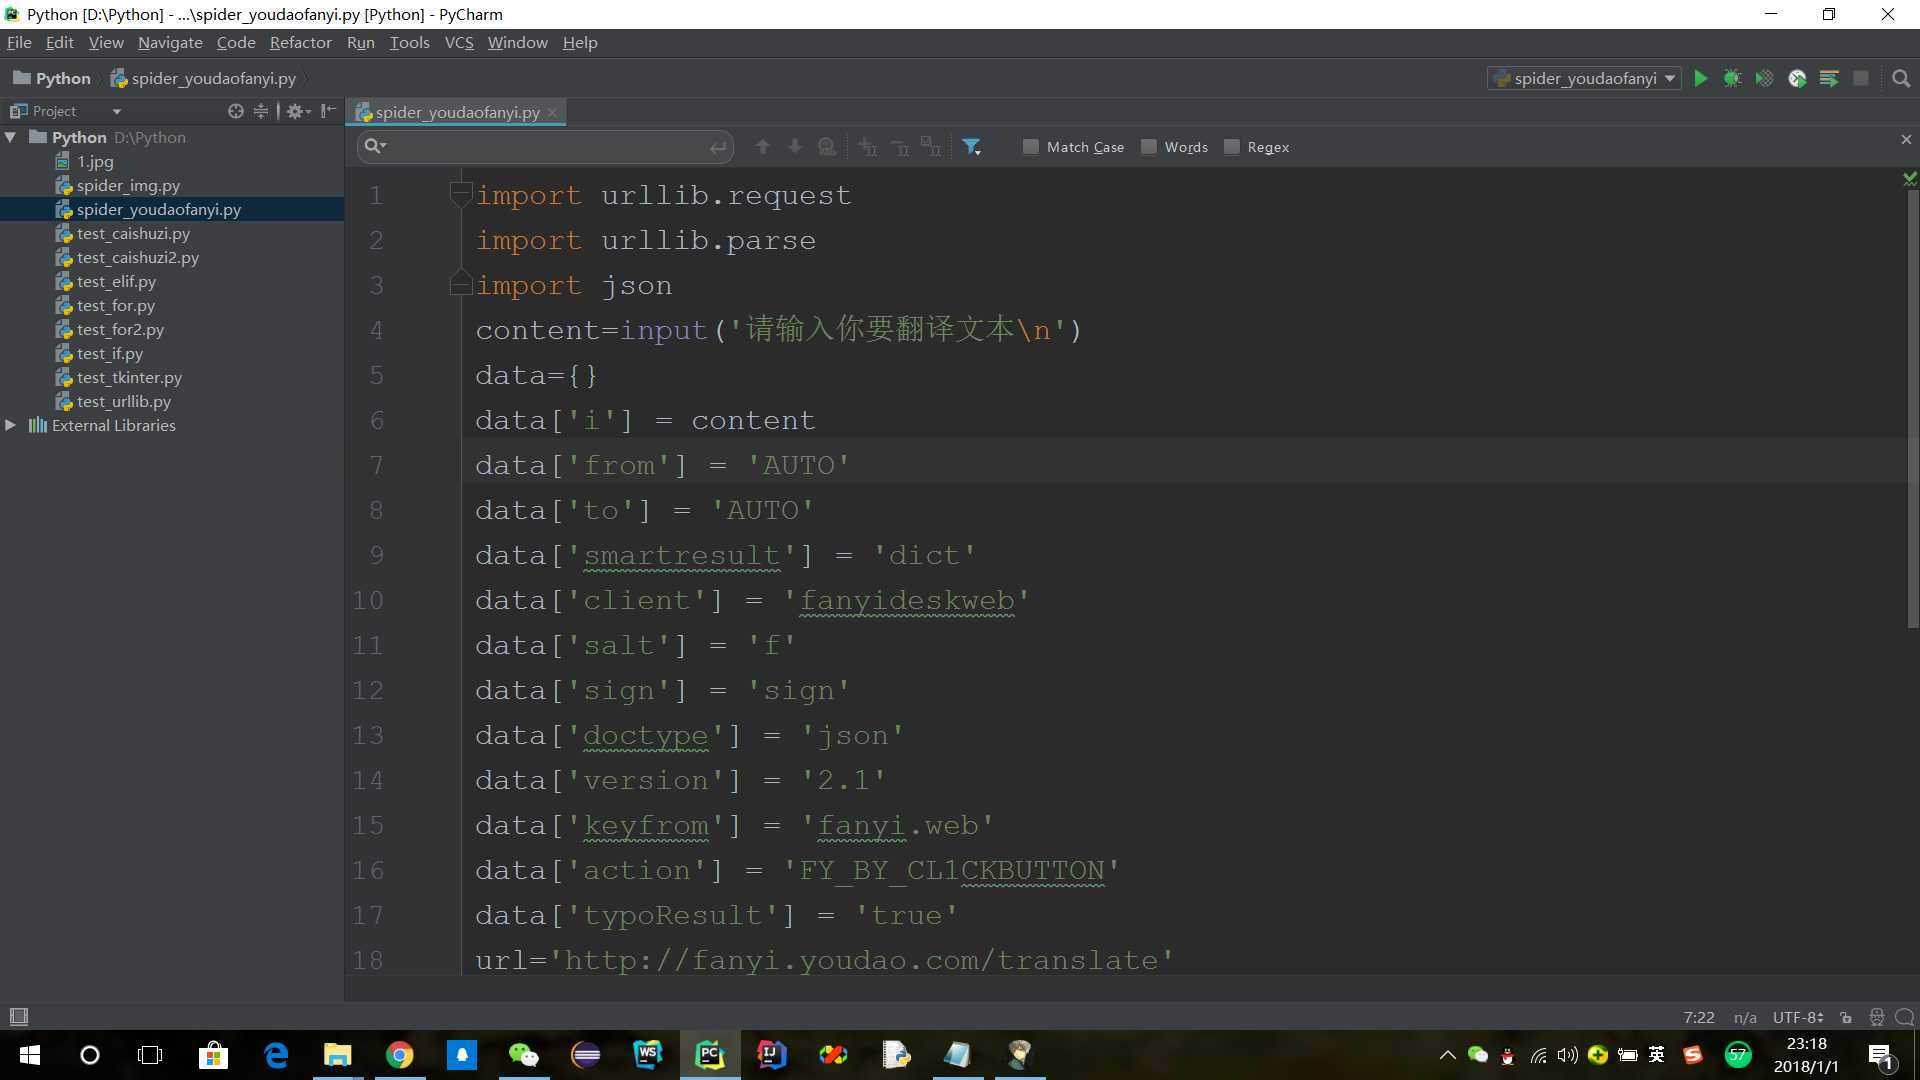Click the 7:22 cursor position in status bar
The image size is (1920, 1080).
point(1699,1017)
